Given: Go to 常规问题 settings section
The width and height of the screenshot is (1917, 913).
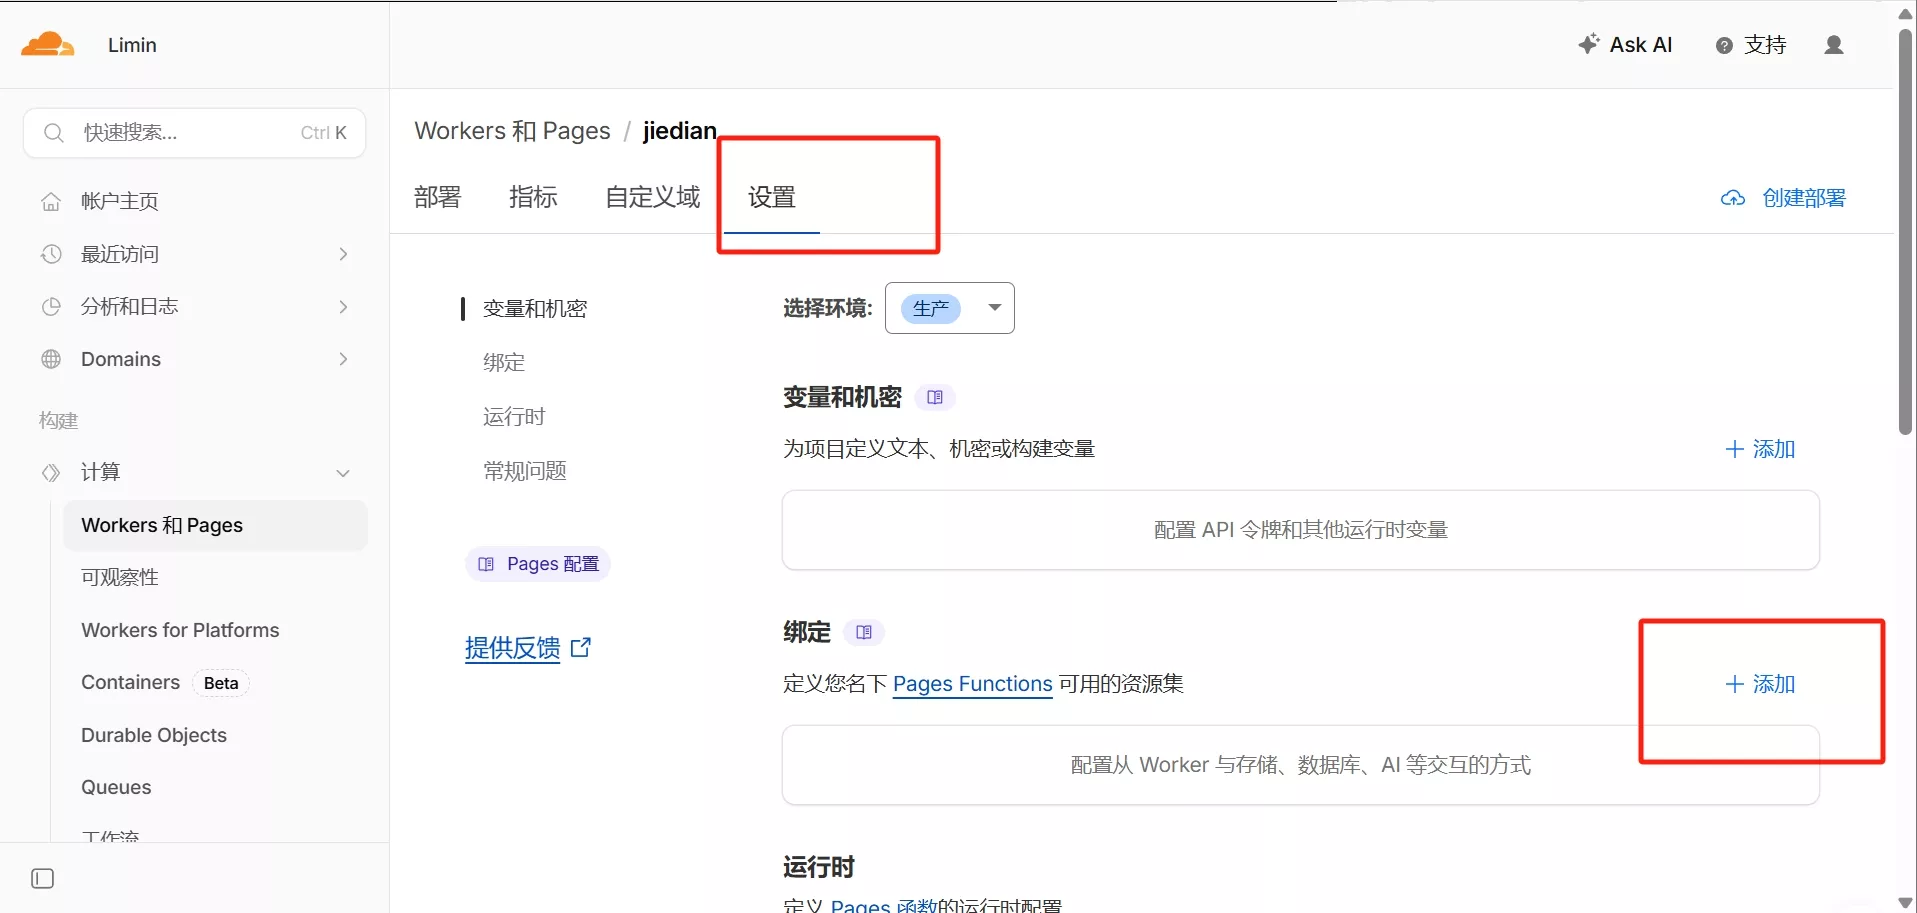Looking at the screenshot, I should pyautogui.click(x=525, y=471).
